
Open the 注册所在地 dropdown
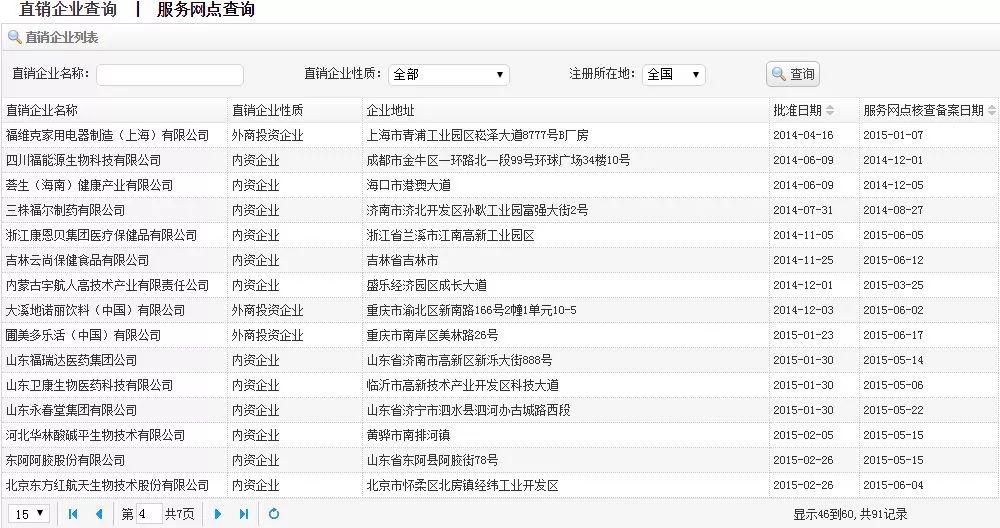(x=673, y=74)
